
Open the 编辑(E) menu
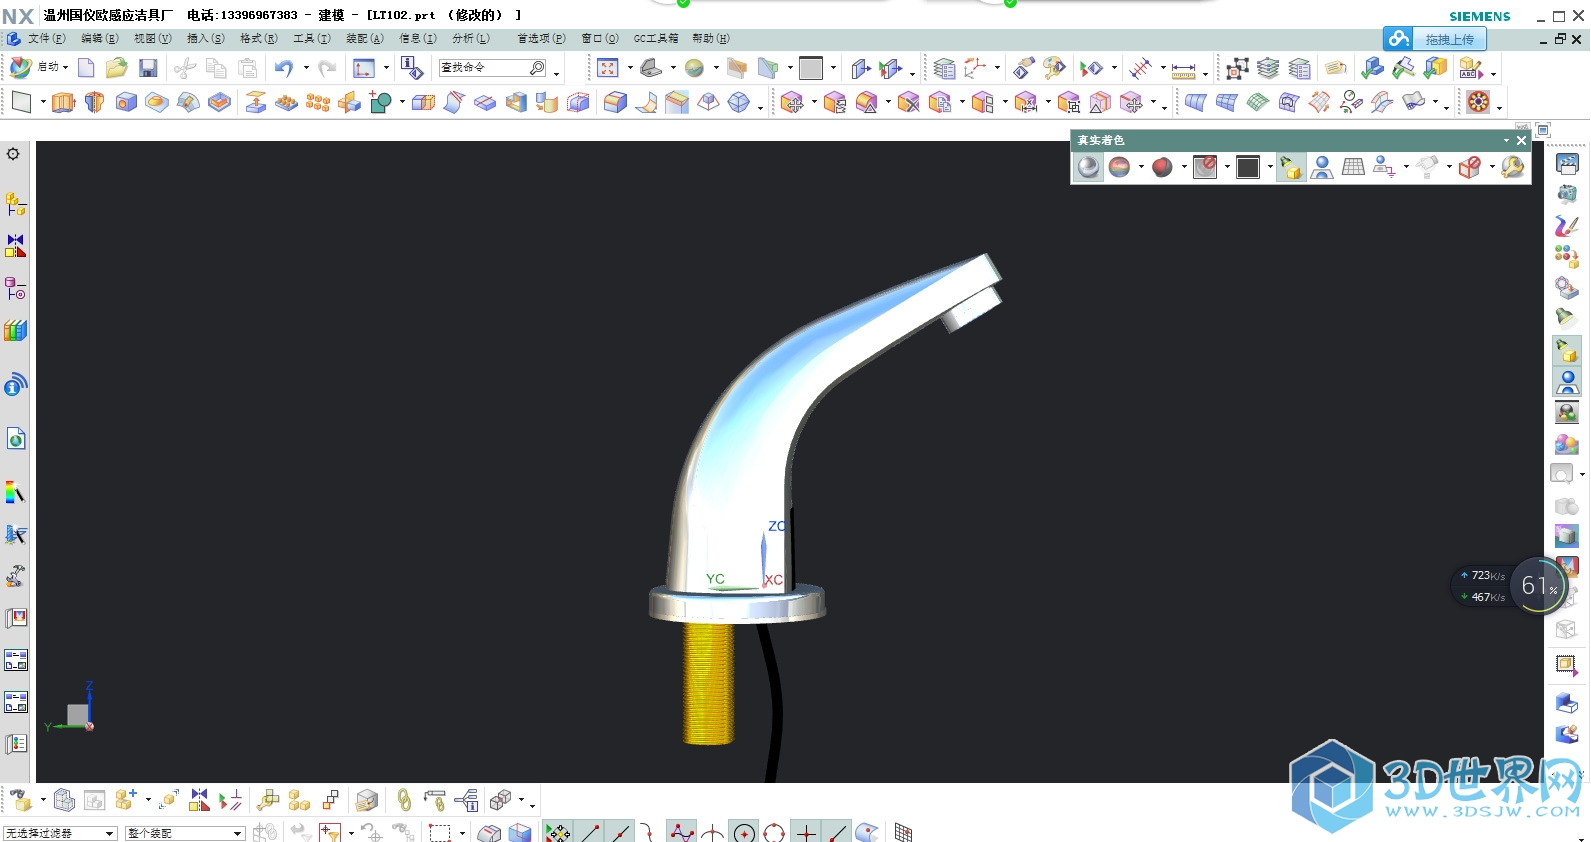point(99,39)
